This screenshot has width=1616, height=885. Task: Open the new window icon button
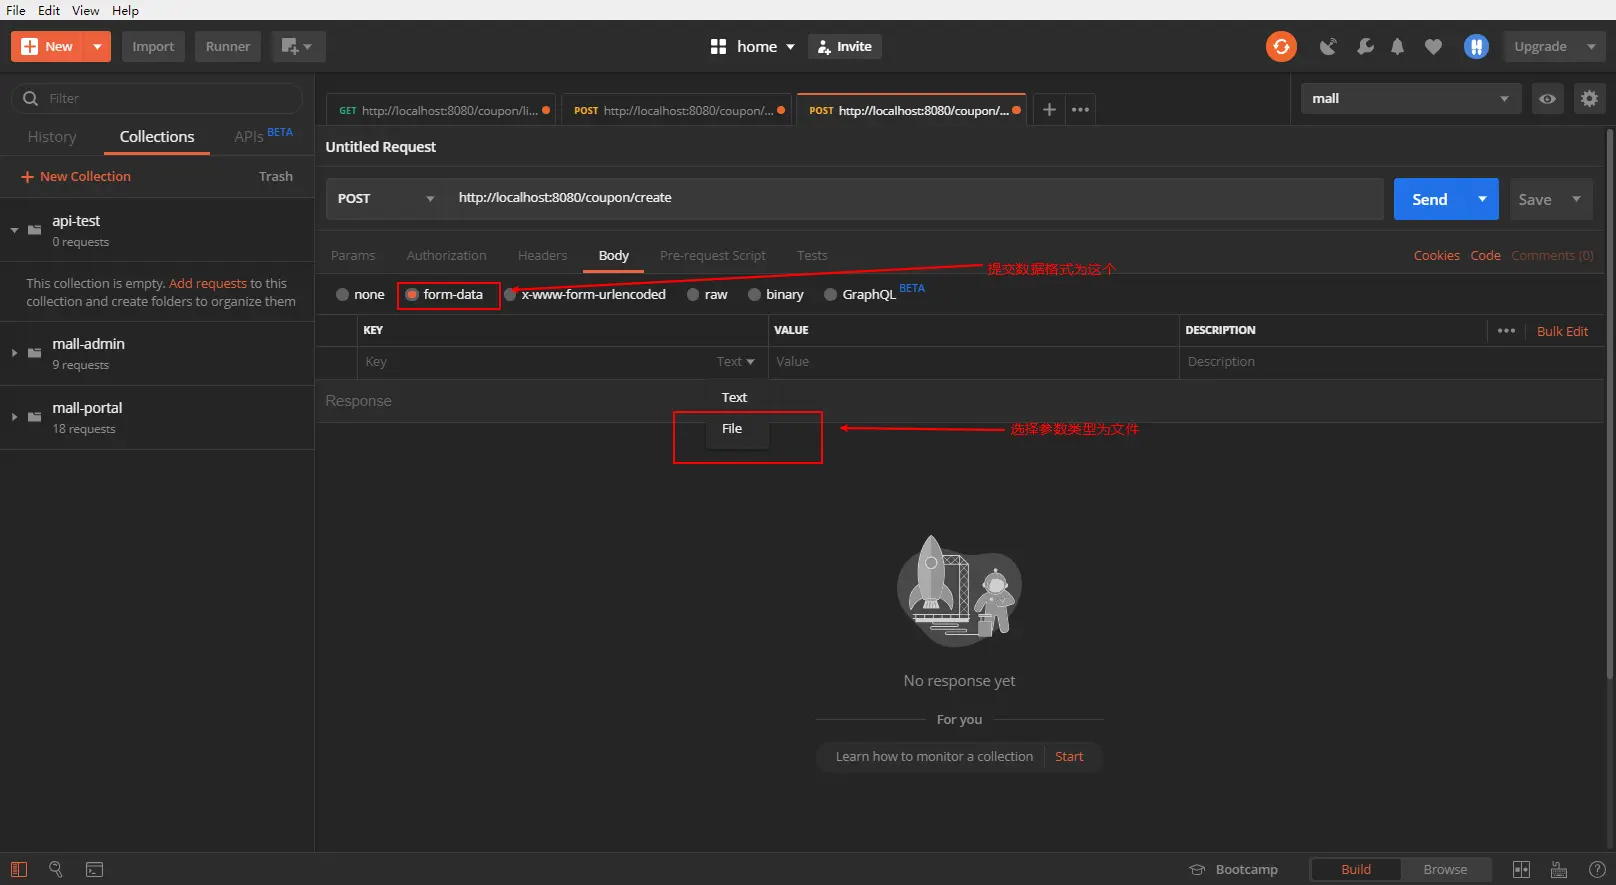pyautogui.click(x=298, y=46)
